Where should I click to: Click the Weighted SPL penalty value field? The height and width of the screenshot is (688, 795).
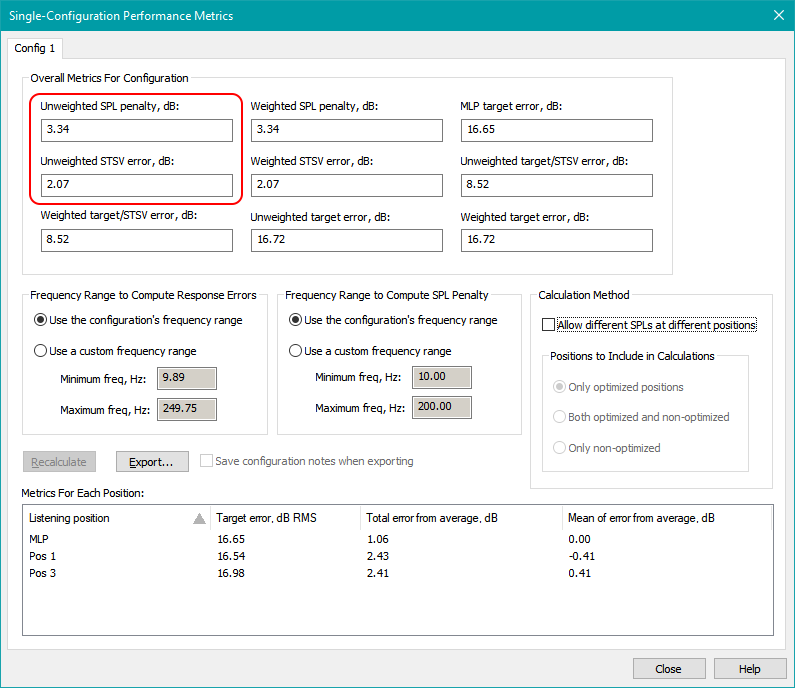tap(347, 130)
